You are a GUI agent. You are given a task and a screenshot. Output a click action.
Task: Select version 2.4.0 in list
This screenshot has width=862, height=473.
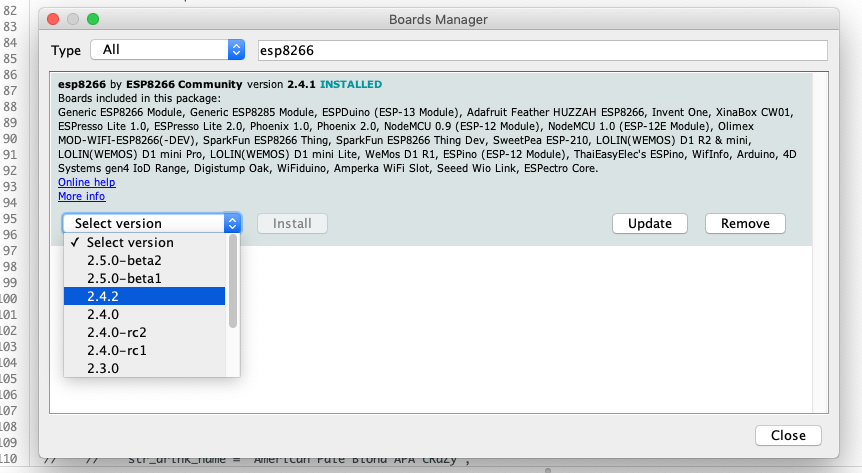point(145,314)
